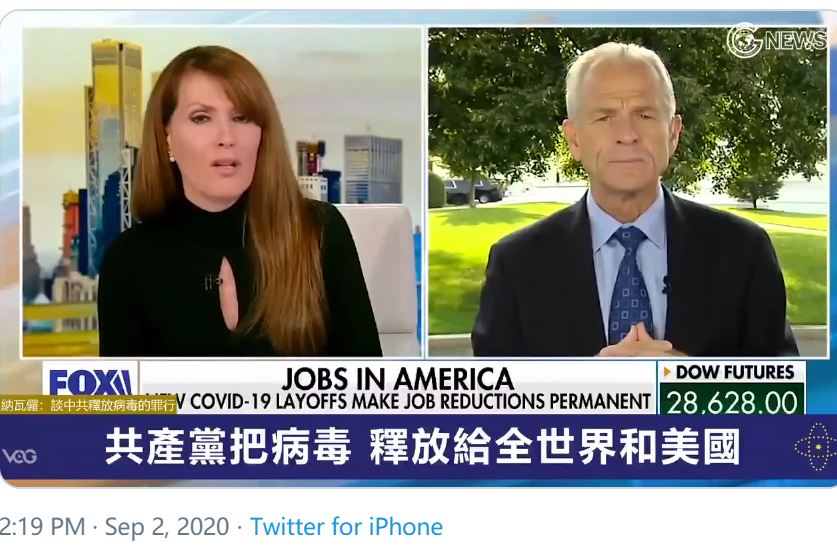Click the FOX network logo

(91, 380)
